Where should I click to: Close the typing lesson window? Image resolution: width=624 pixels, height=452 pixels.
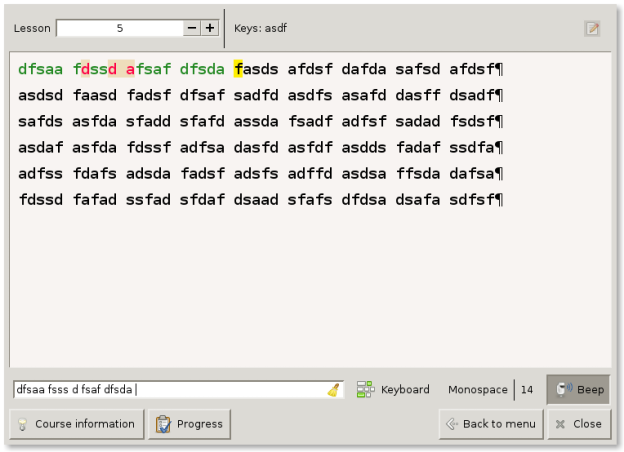[x=577, y=424]
